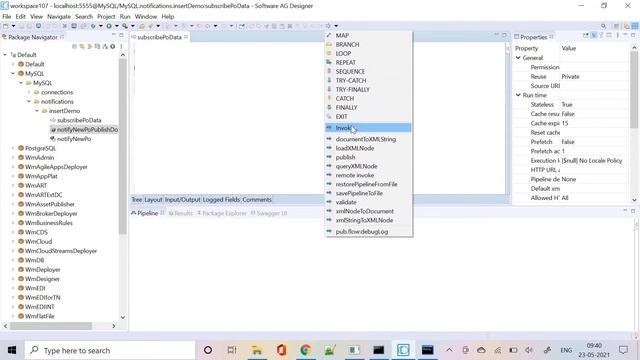Open the Window menu
Image resolution: width=640 pixels, height=360 pixels.
(146, 16)
